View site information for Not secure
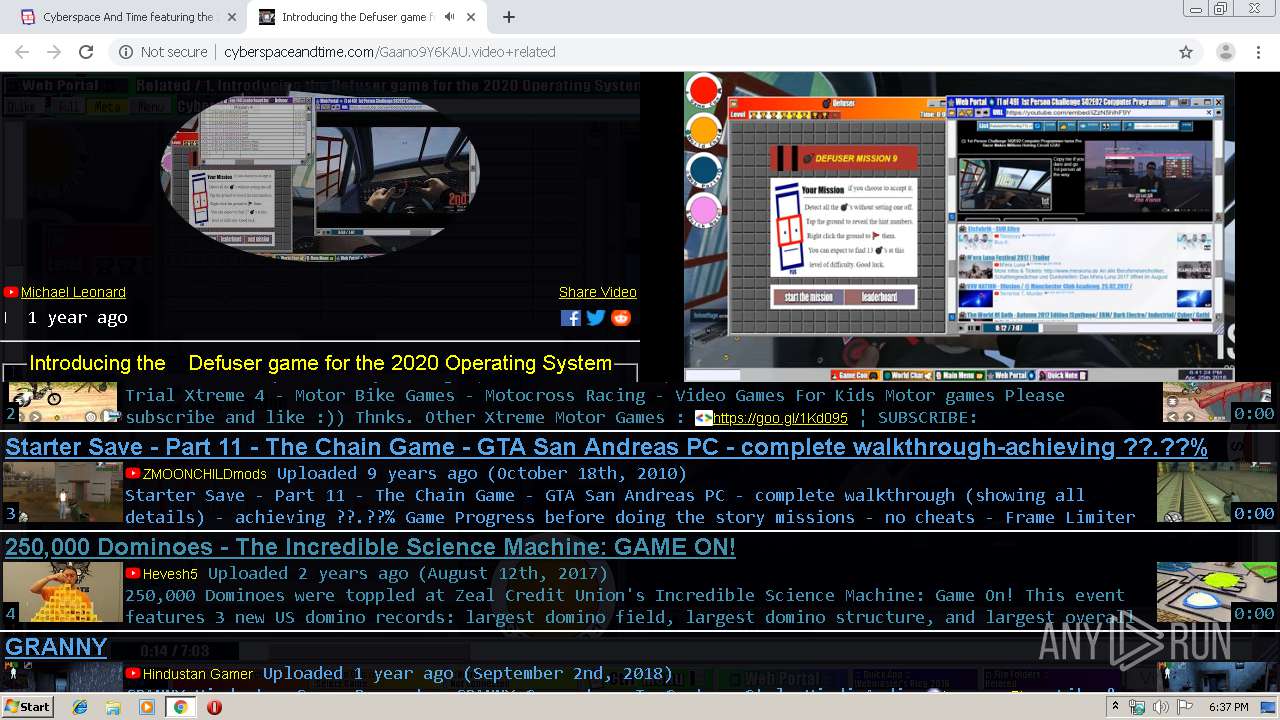Screen dimensions: 1280x720 [163, 52]
